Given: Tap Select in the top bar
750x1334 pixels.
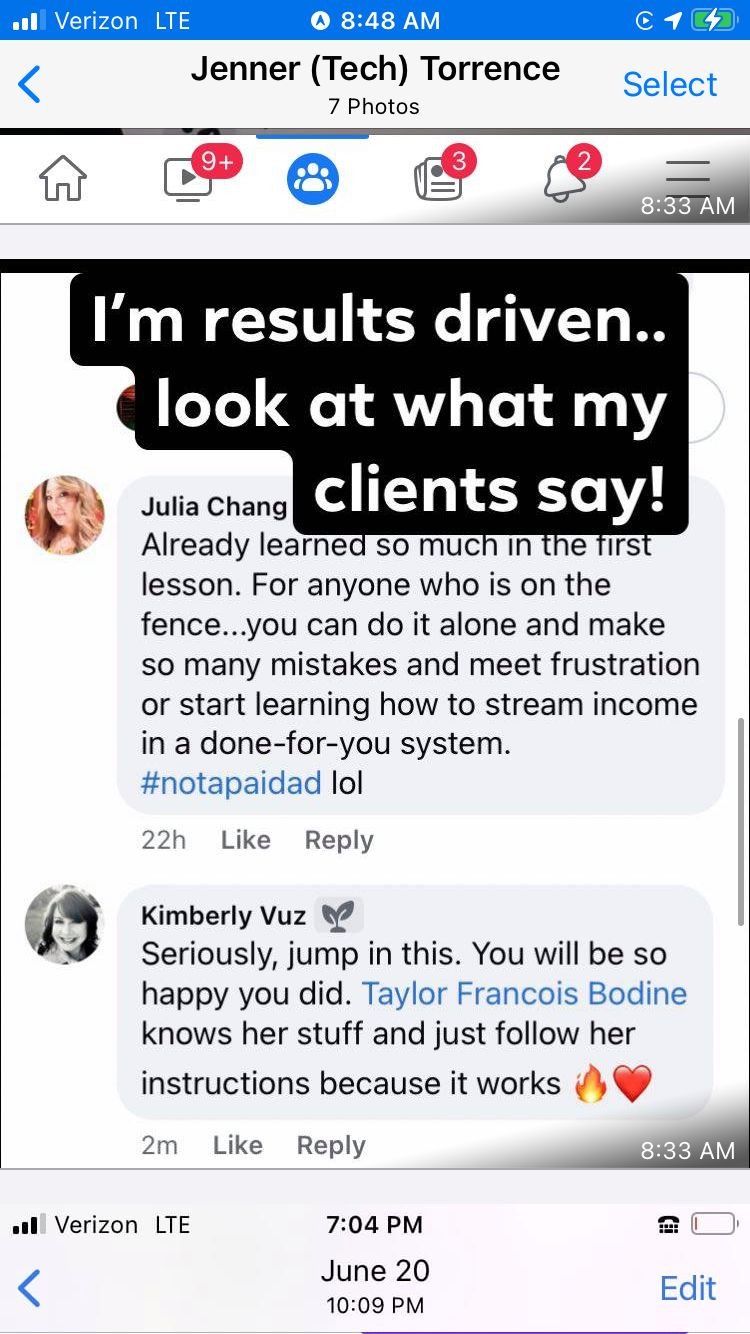Looking at the screenshot, I should 670,85.
